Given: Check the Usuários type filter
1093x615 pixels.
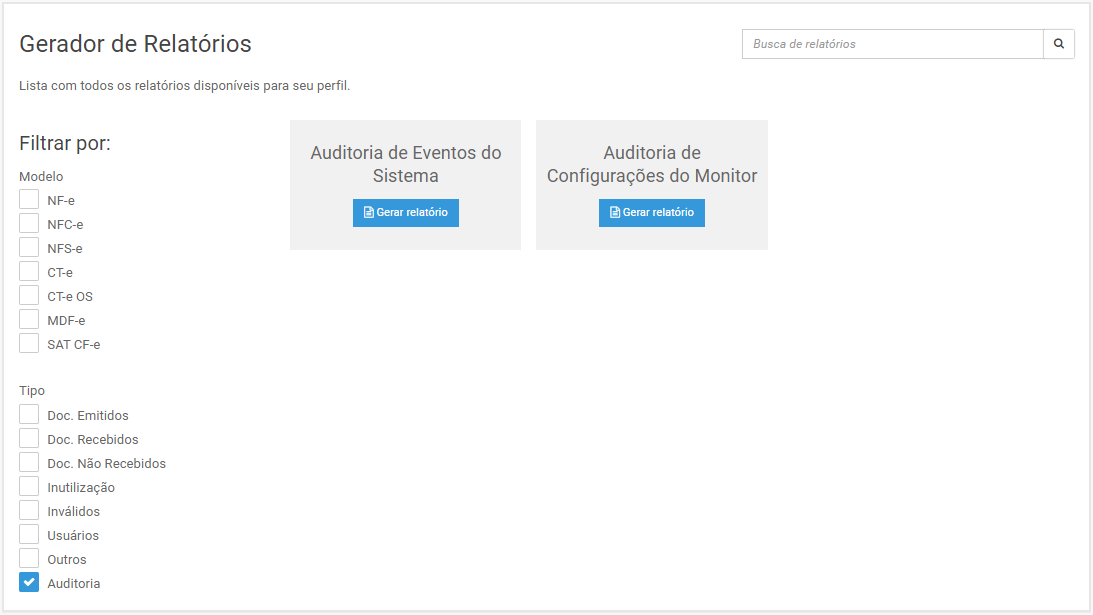Looking at the screenshot, I should click(x=29, y=535).
